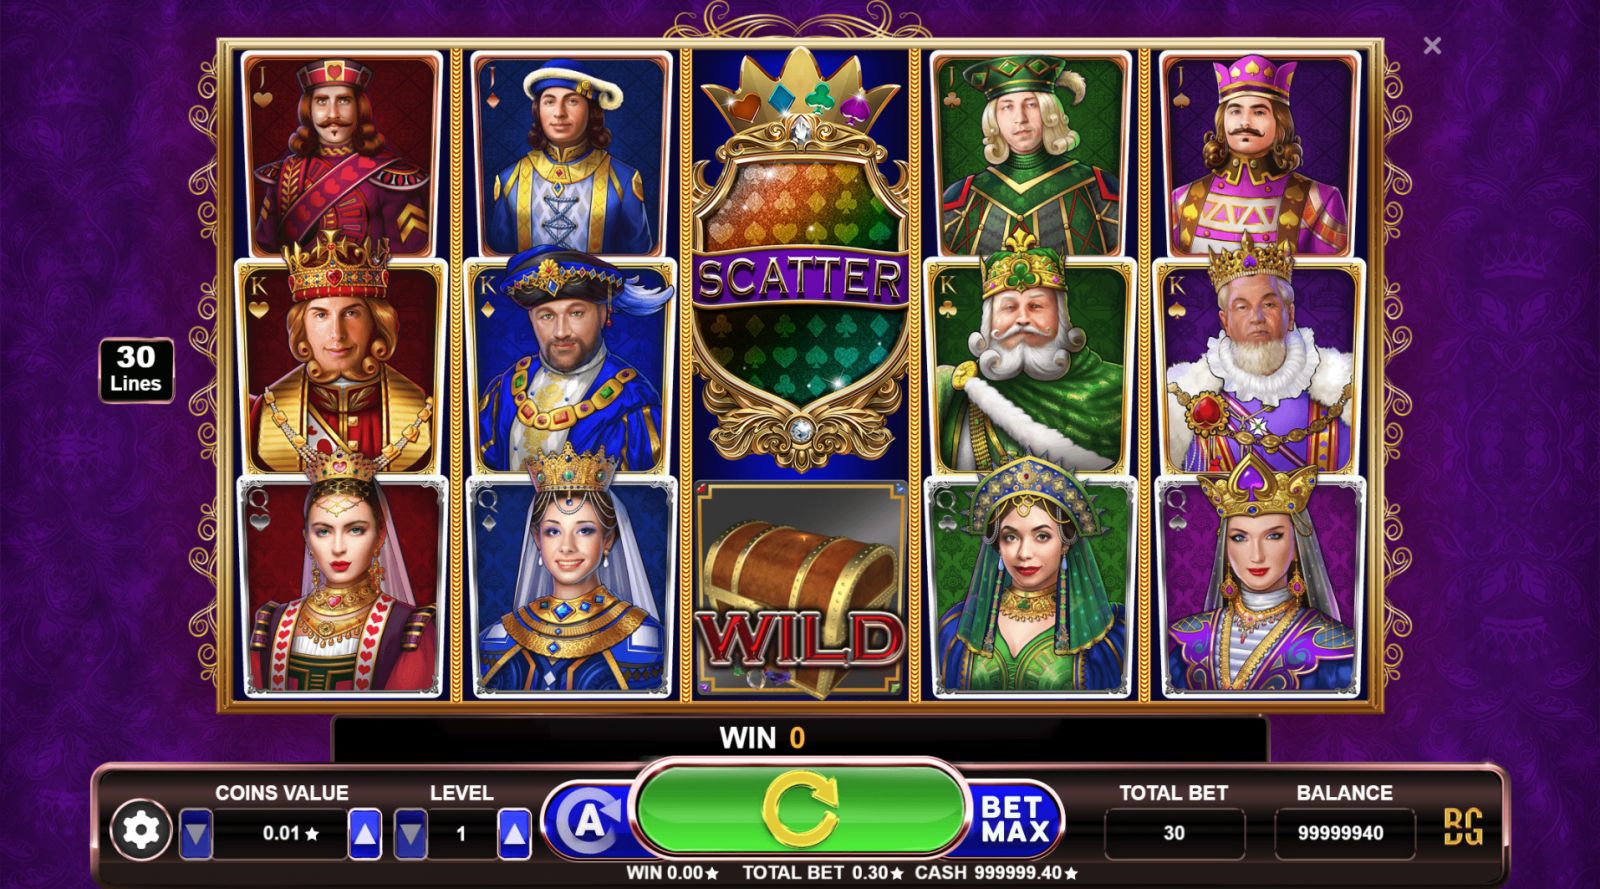Decrease coins value with down arrow
The width and height of the screenshot is (1600, 889).
pos(196,833)
